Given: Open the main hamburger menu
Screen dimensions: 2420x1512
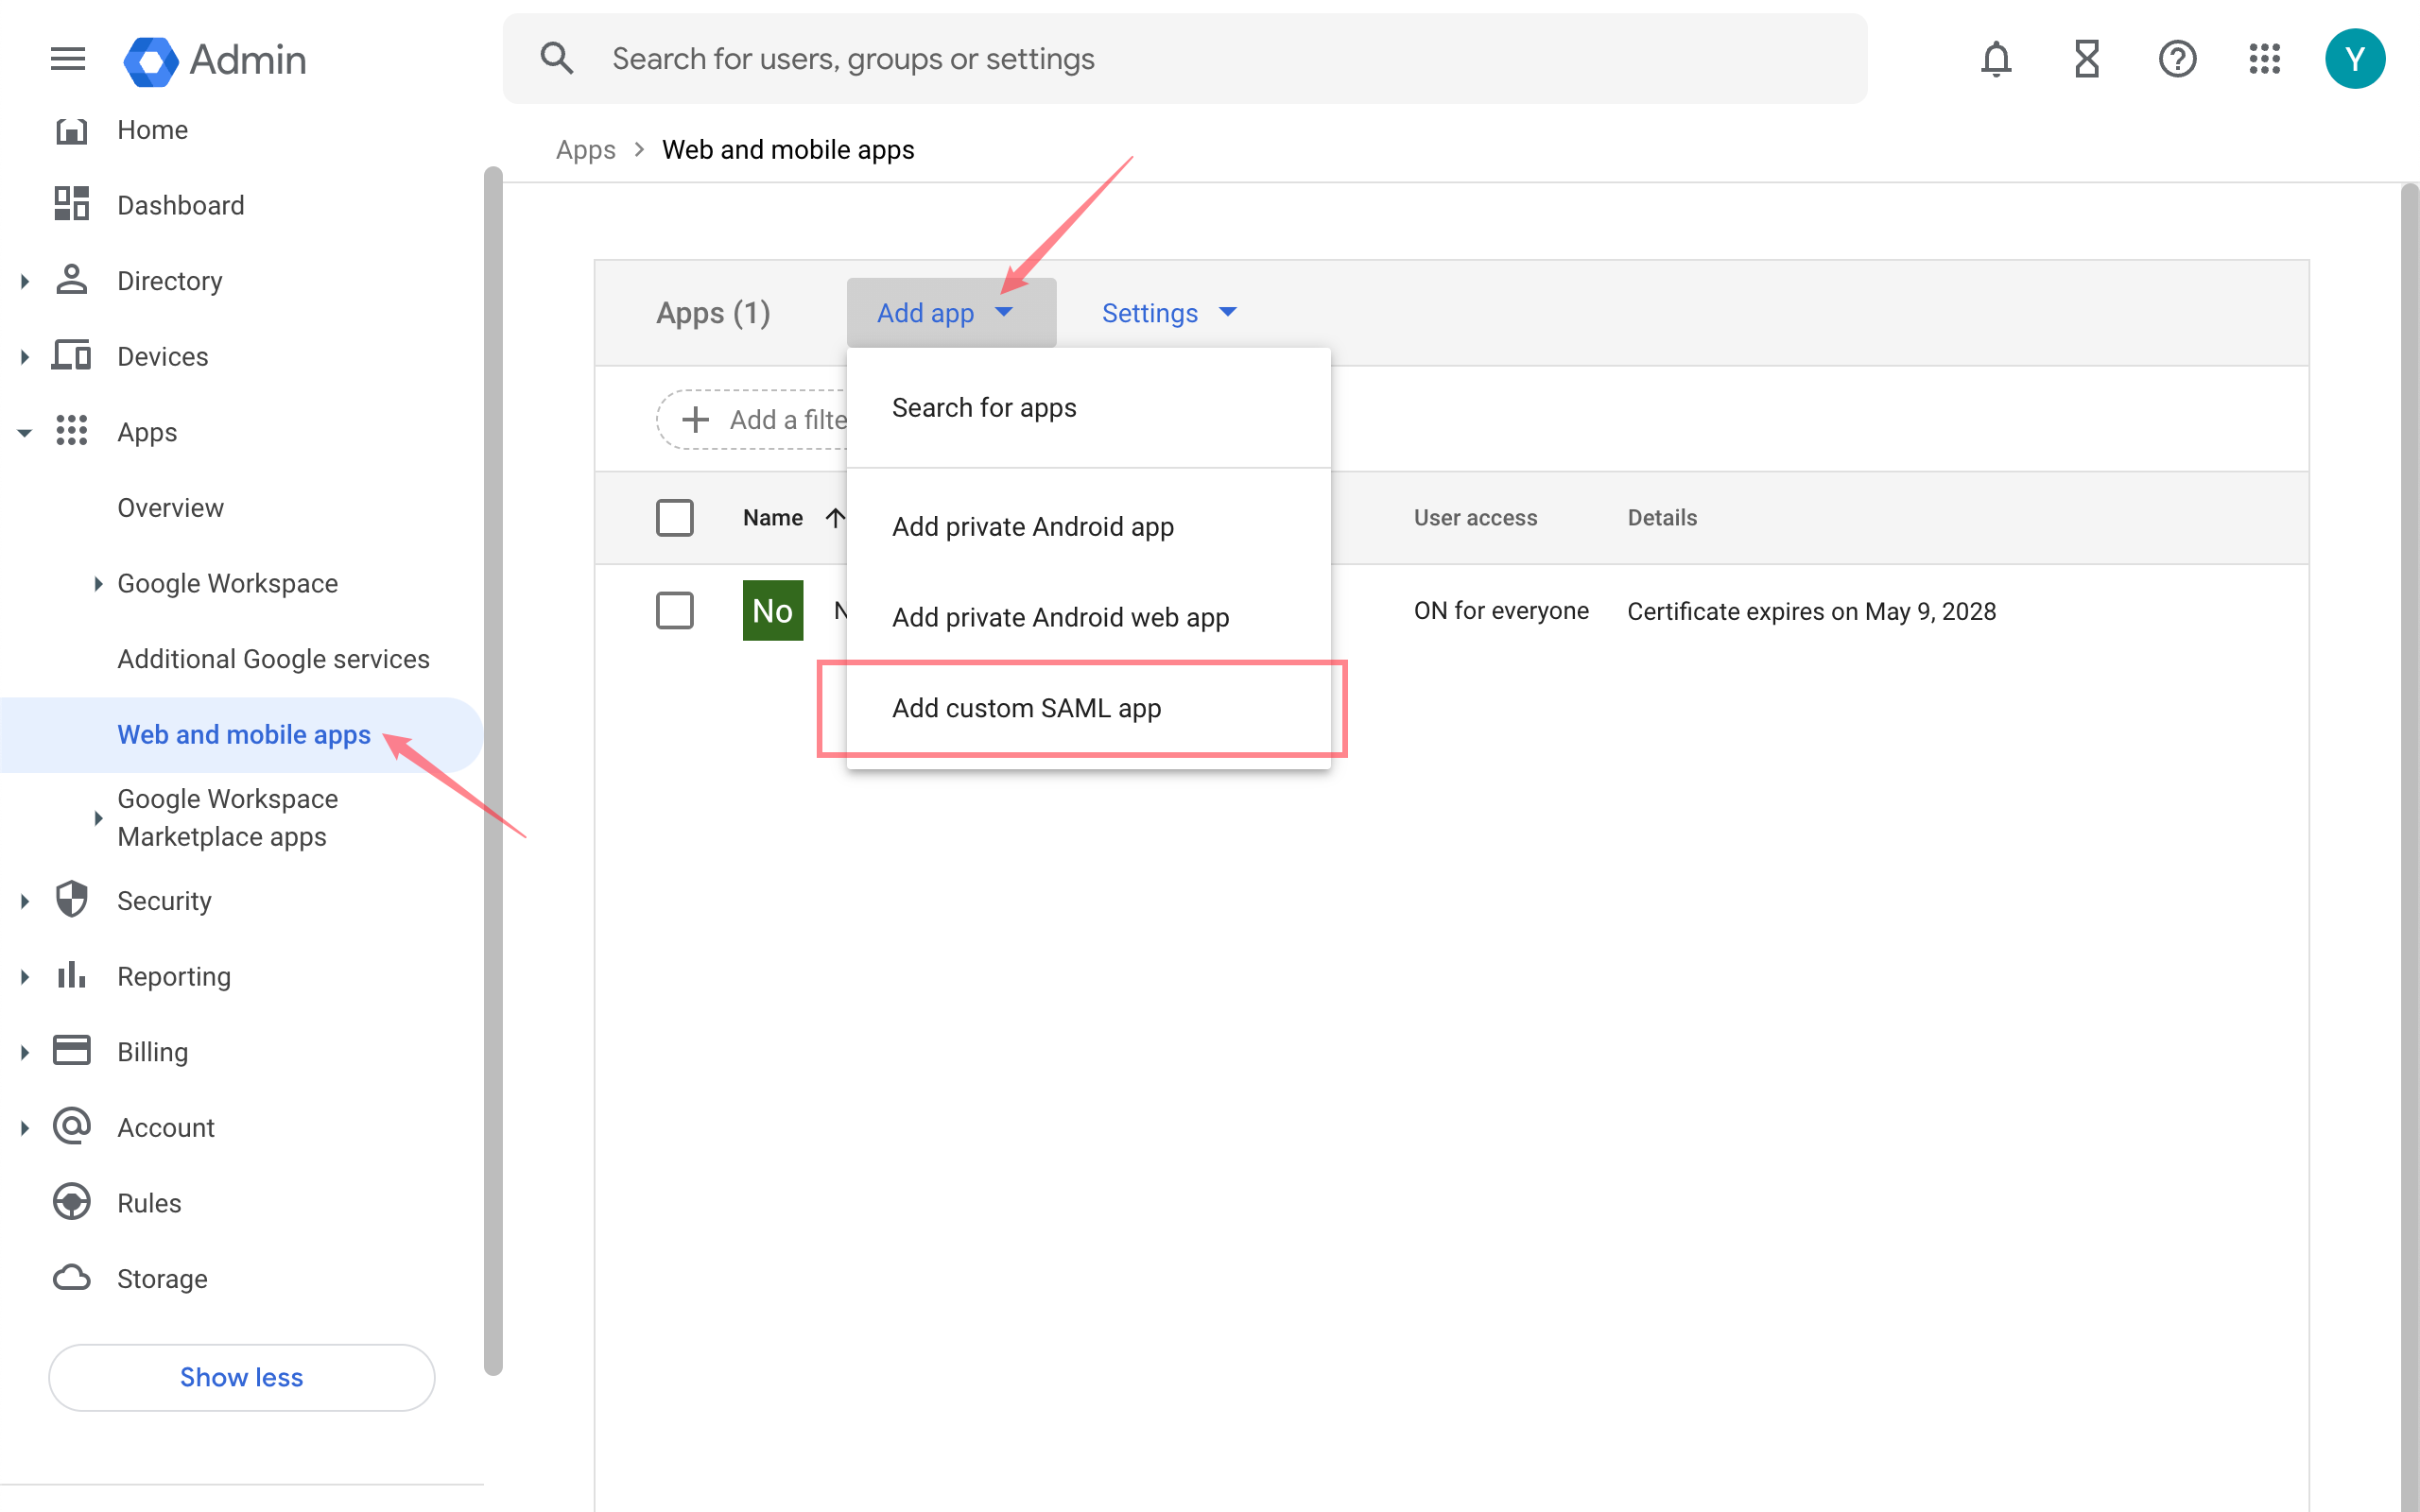Looking at the screenshot, I should (x=67, y=59).
